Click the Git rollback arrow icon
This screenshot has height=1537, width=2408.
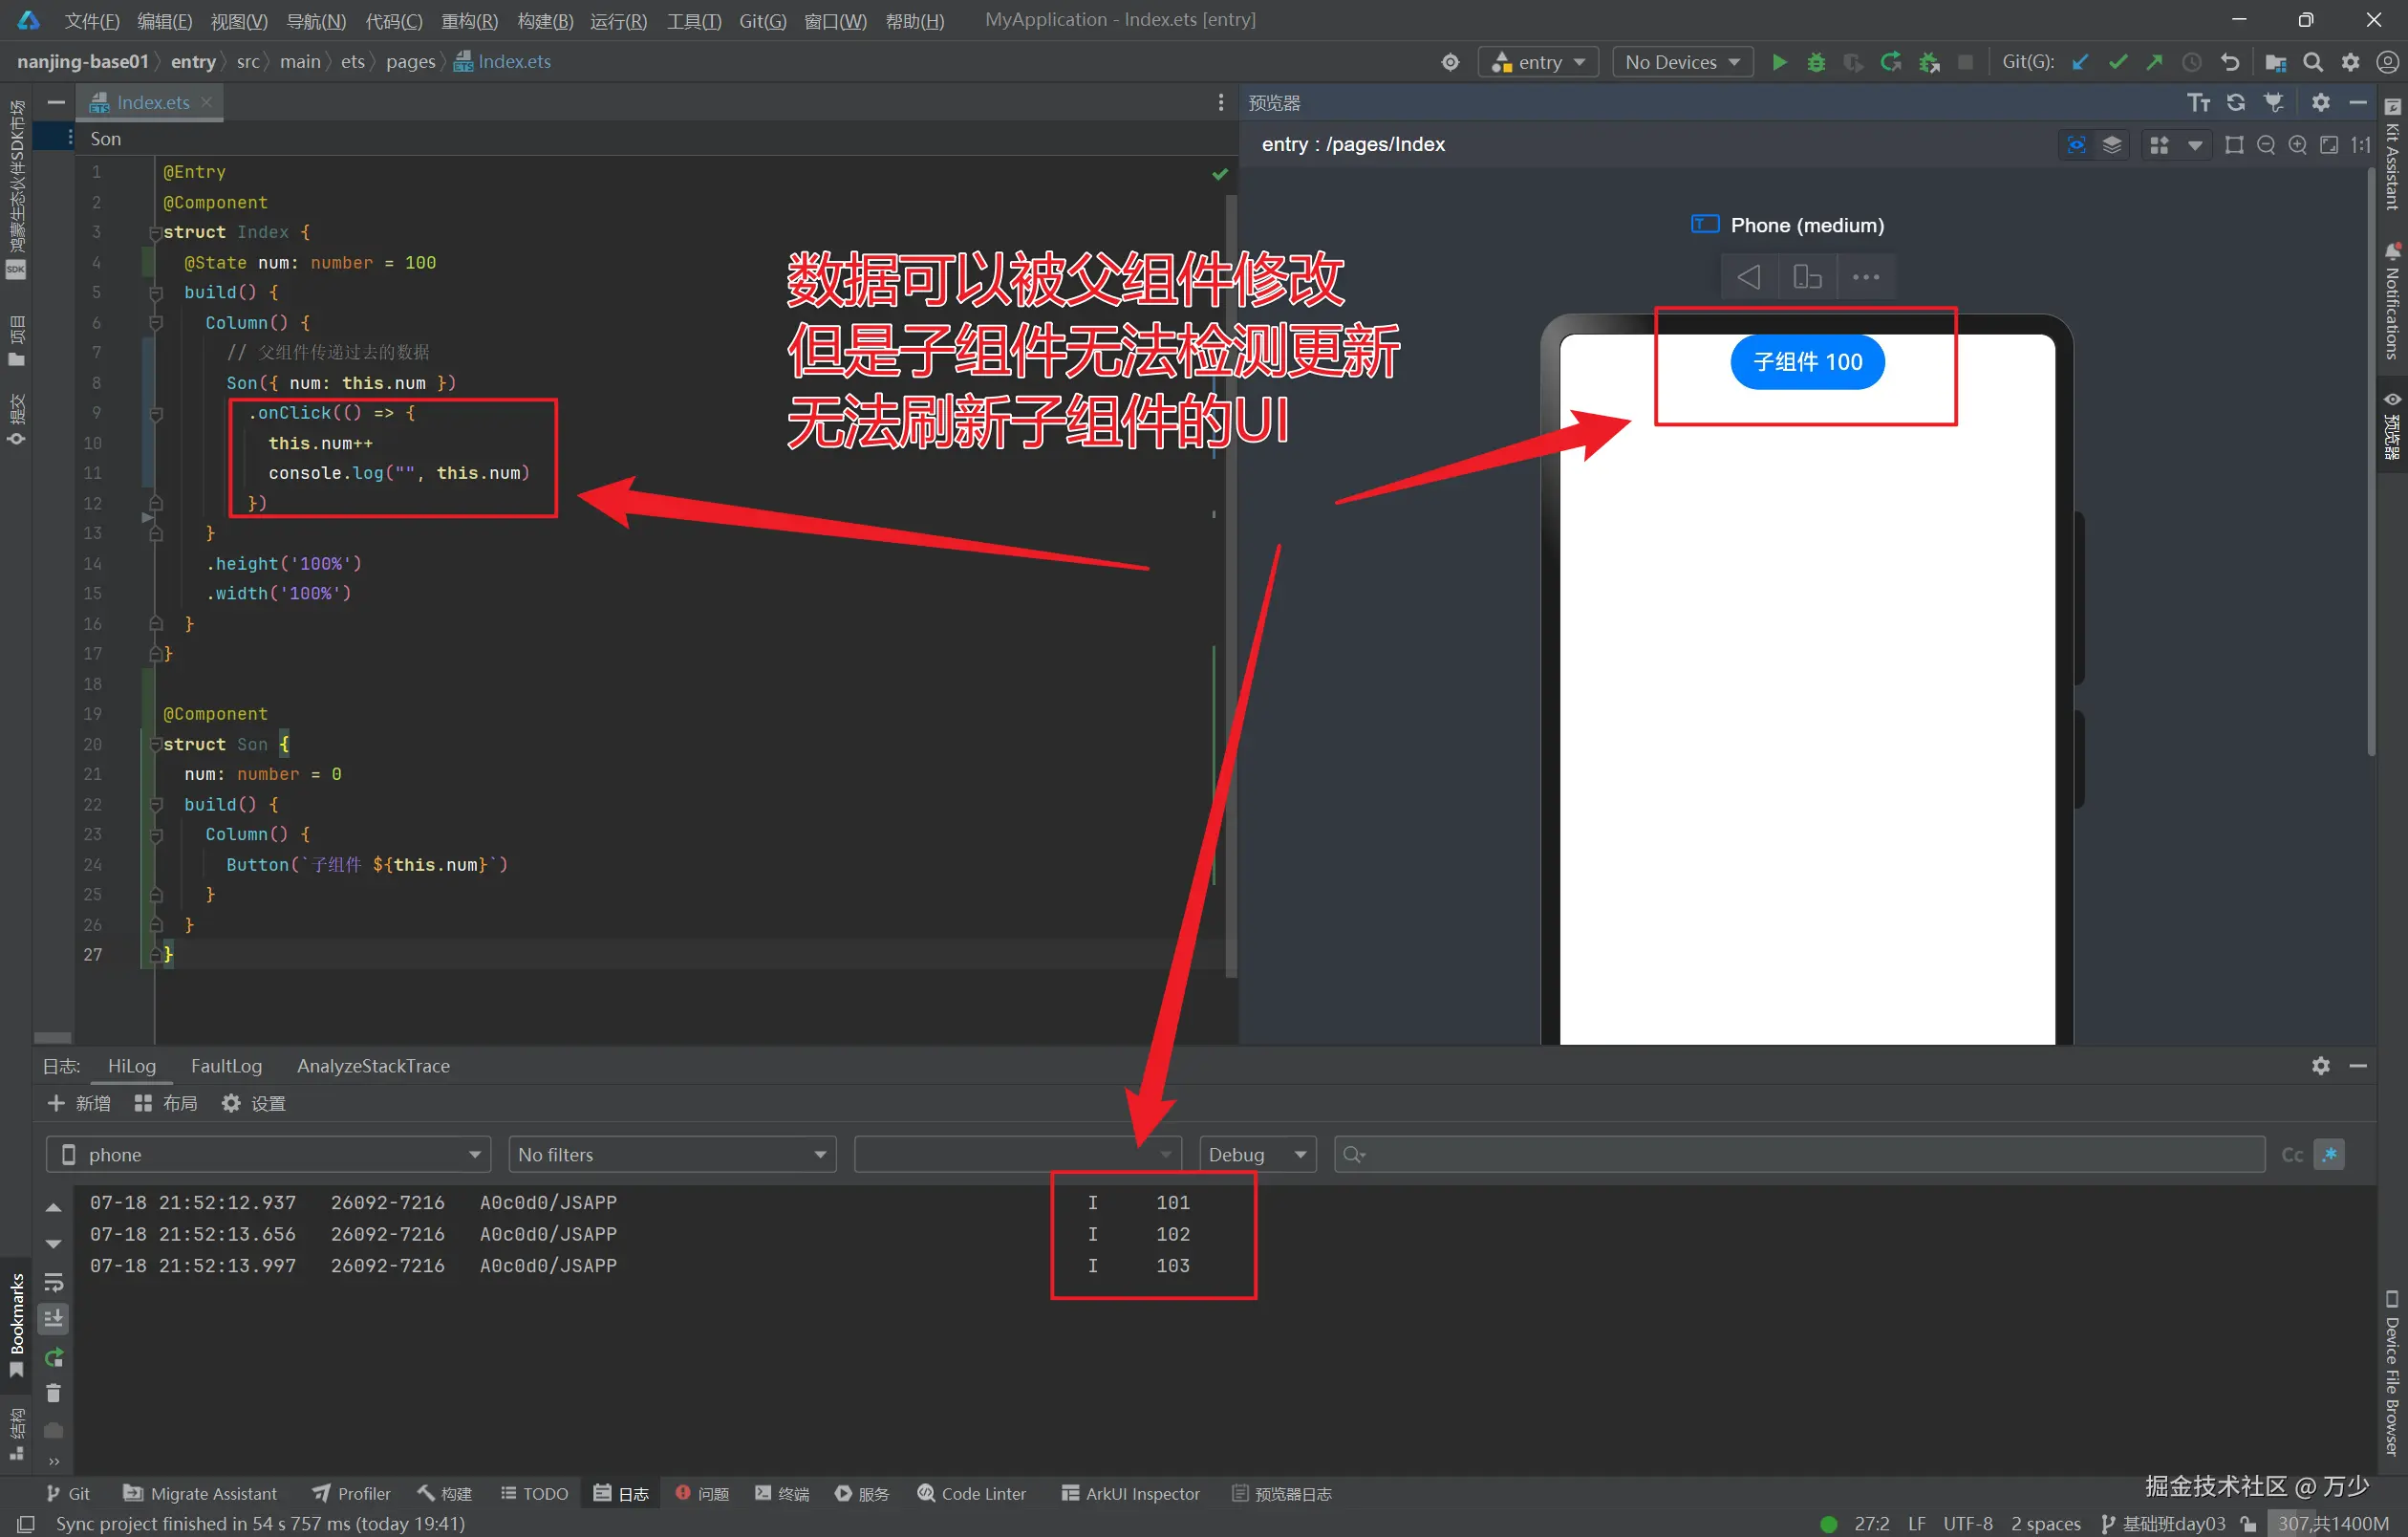(x=2229, y=62)
